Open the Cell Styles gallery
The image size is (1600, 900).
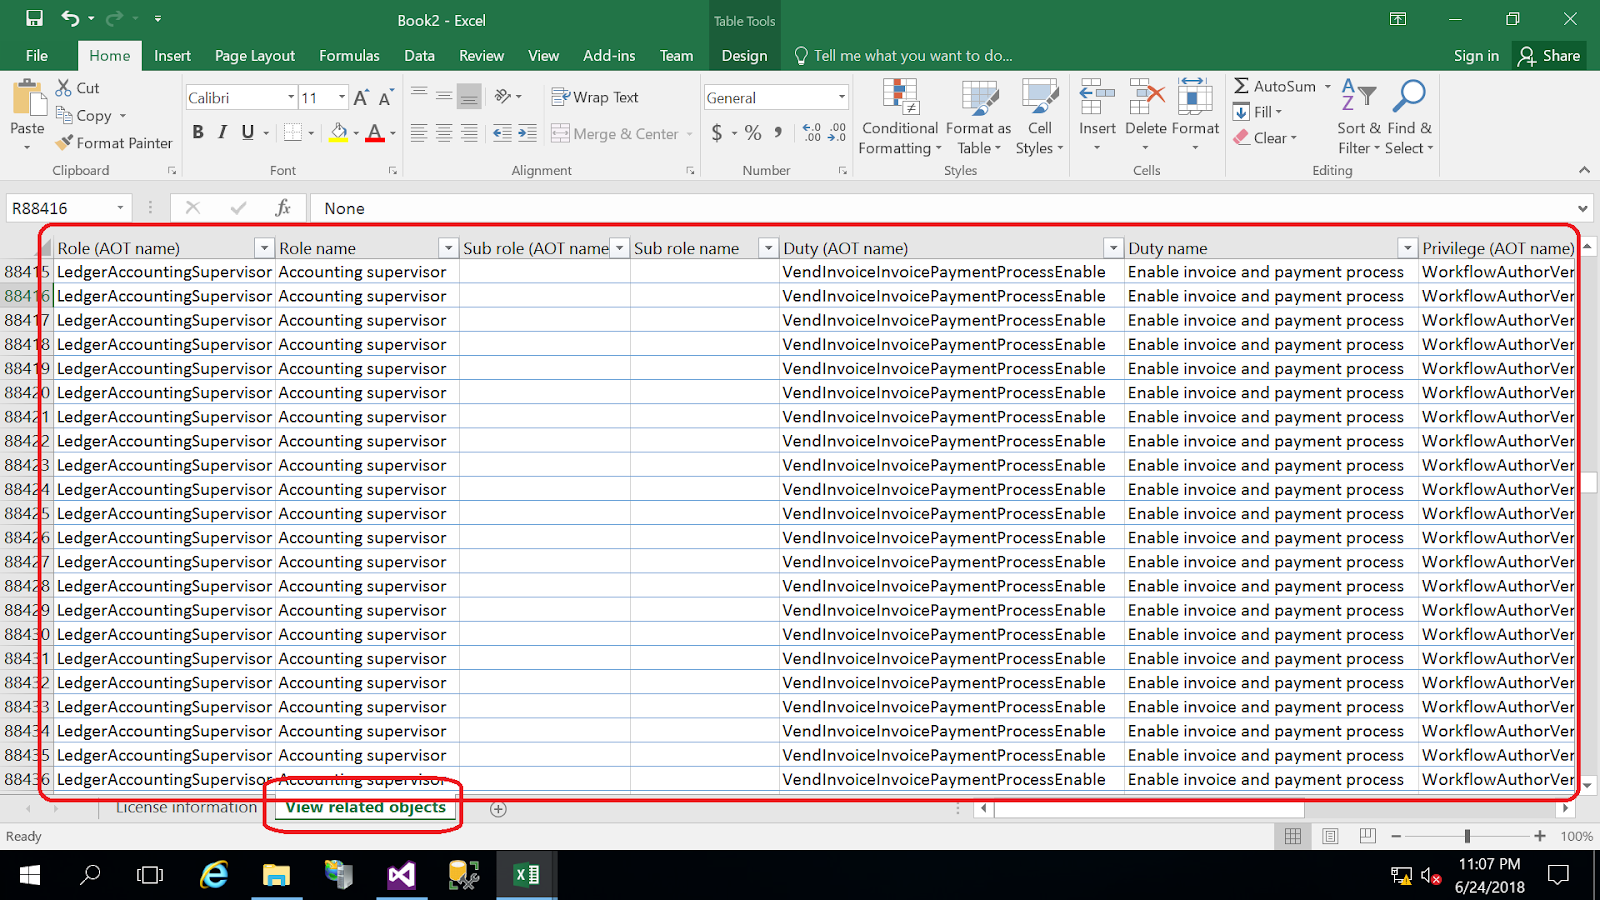(1040, 117)
